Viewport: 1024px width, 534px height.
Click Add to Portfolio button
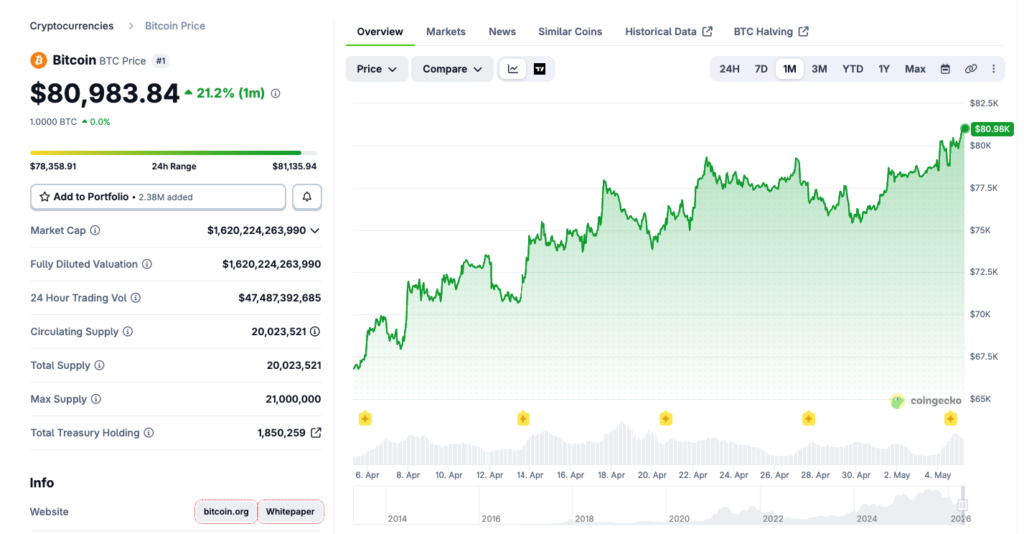[x=158, y=196]
